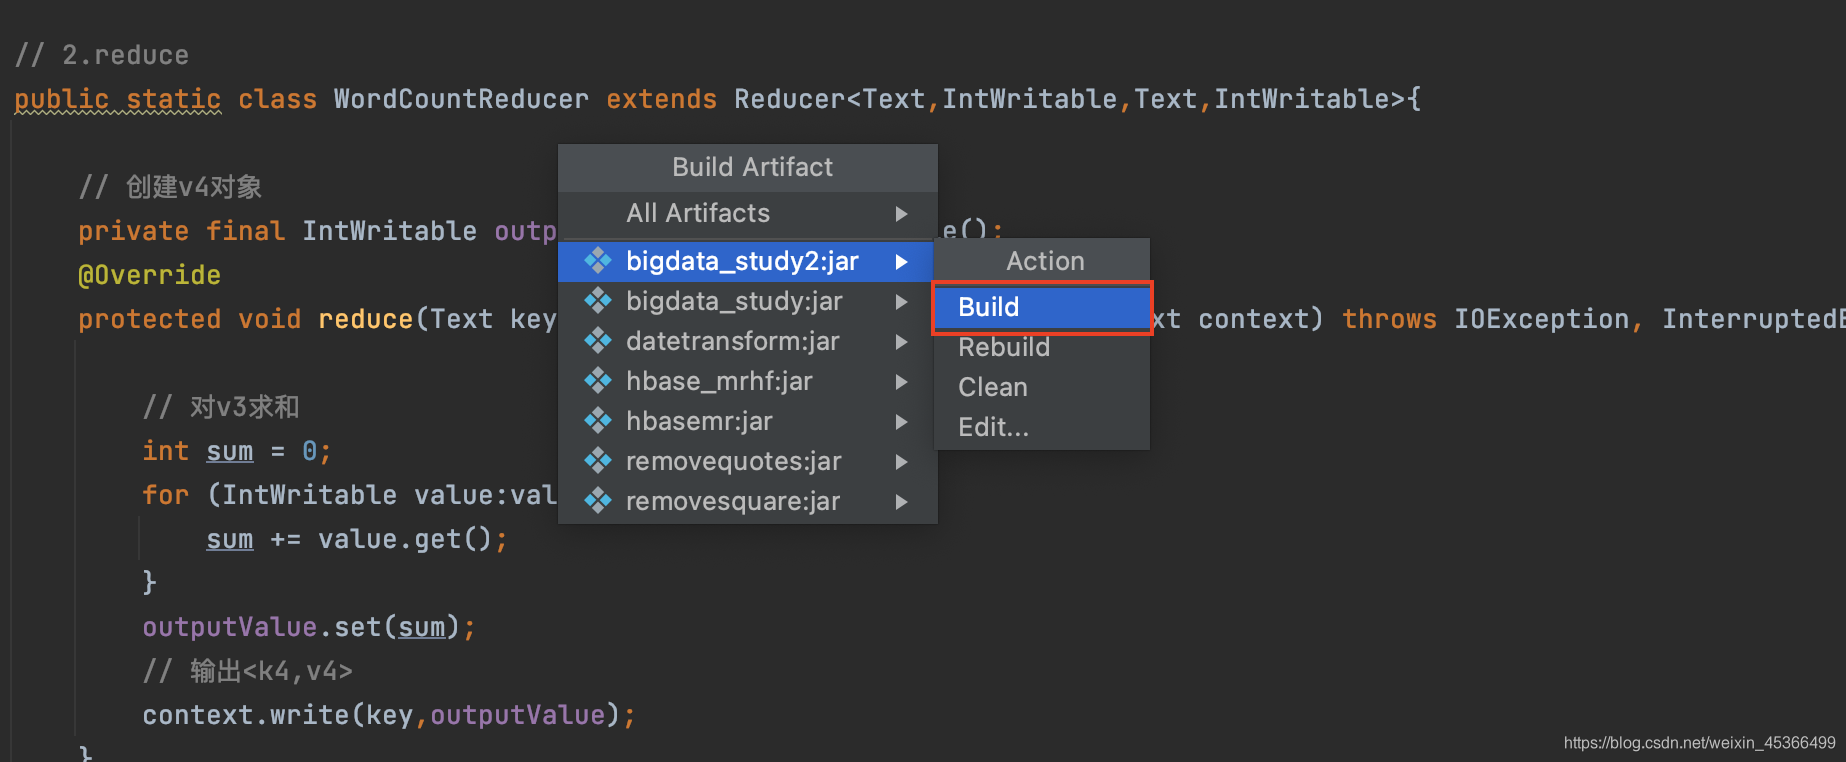
Task: Expand the All Artifacts submenu arrow
Action: pos(901,214)
